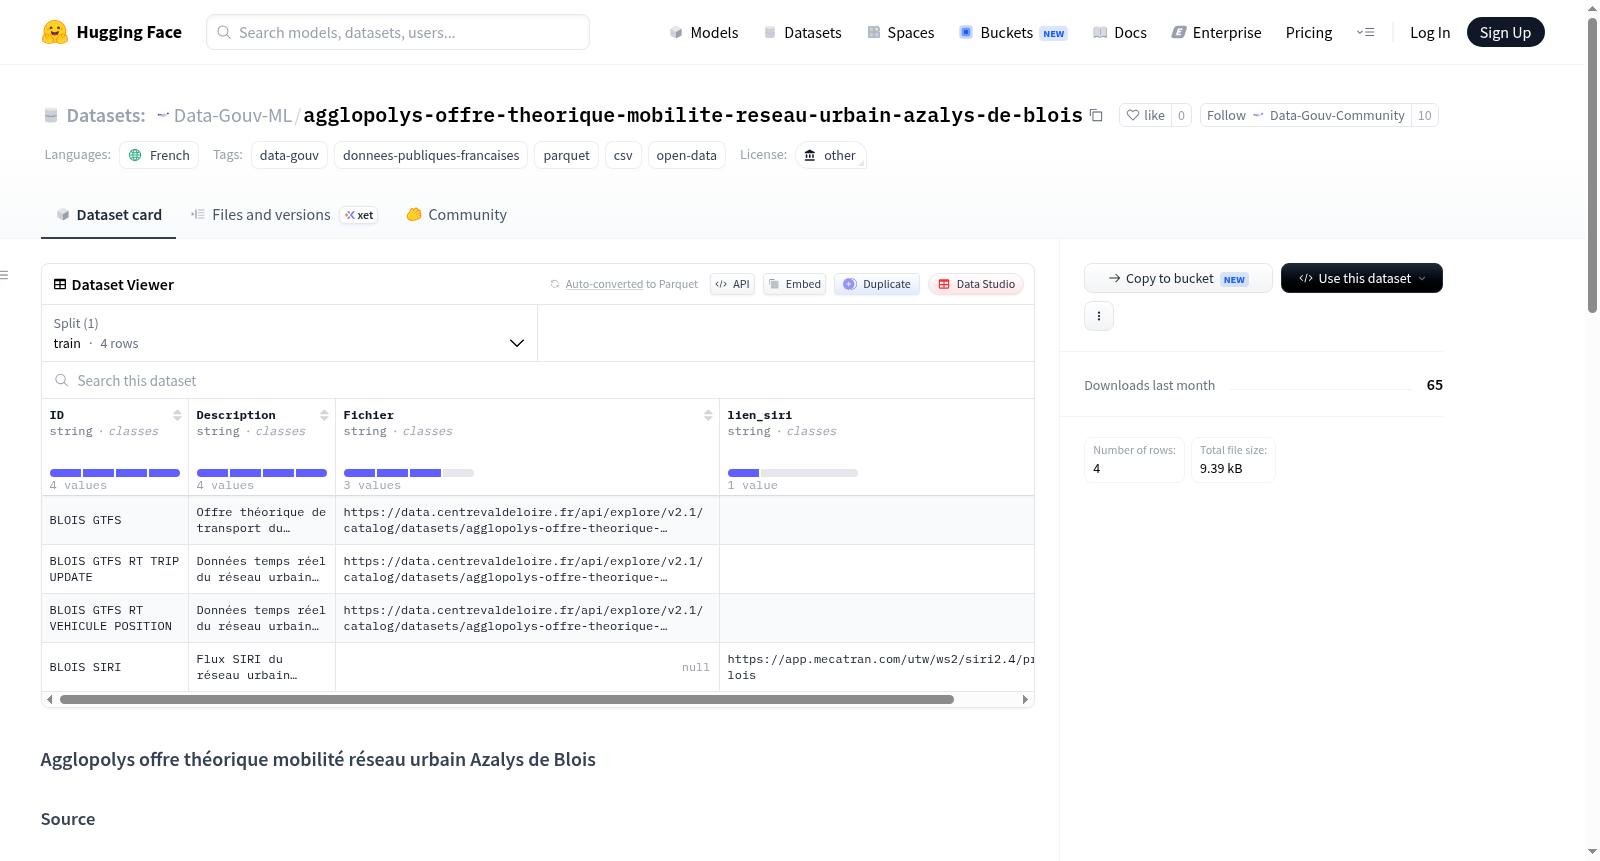Click the Fichier column value distribution bar
The image size is (1600, 861).
click(409, 473)
